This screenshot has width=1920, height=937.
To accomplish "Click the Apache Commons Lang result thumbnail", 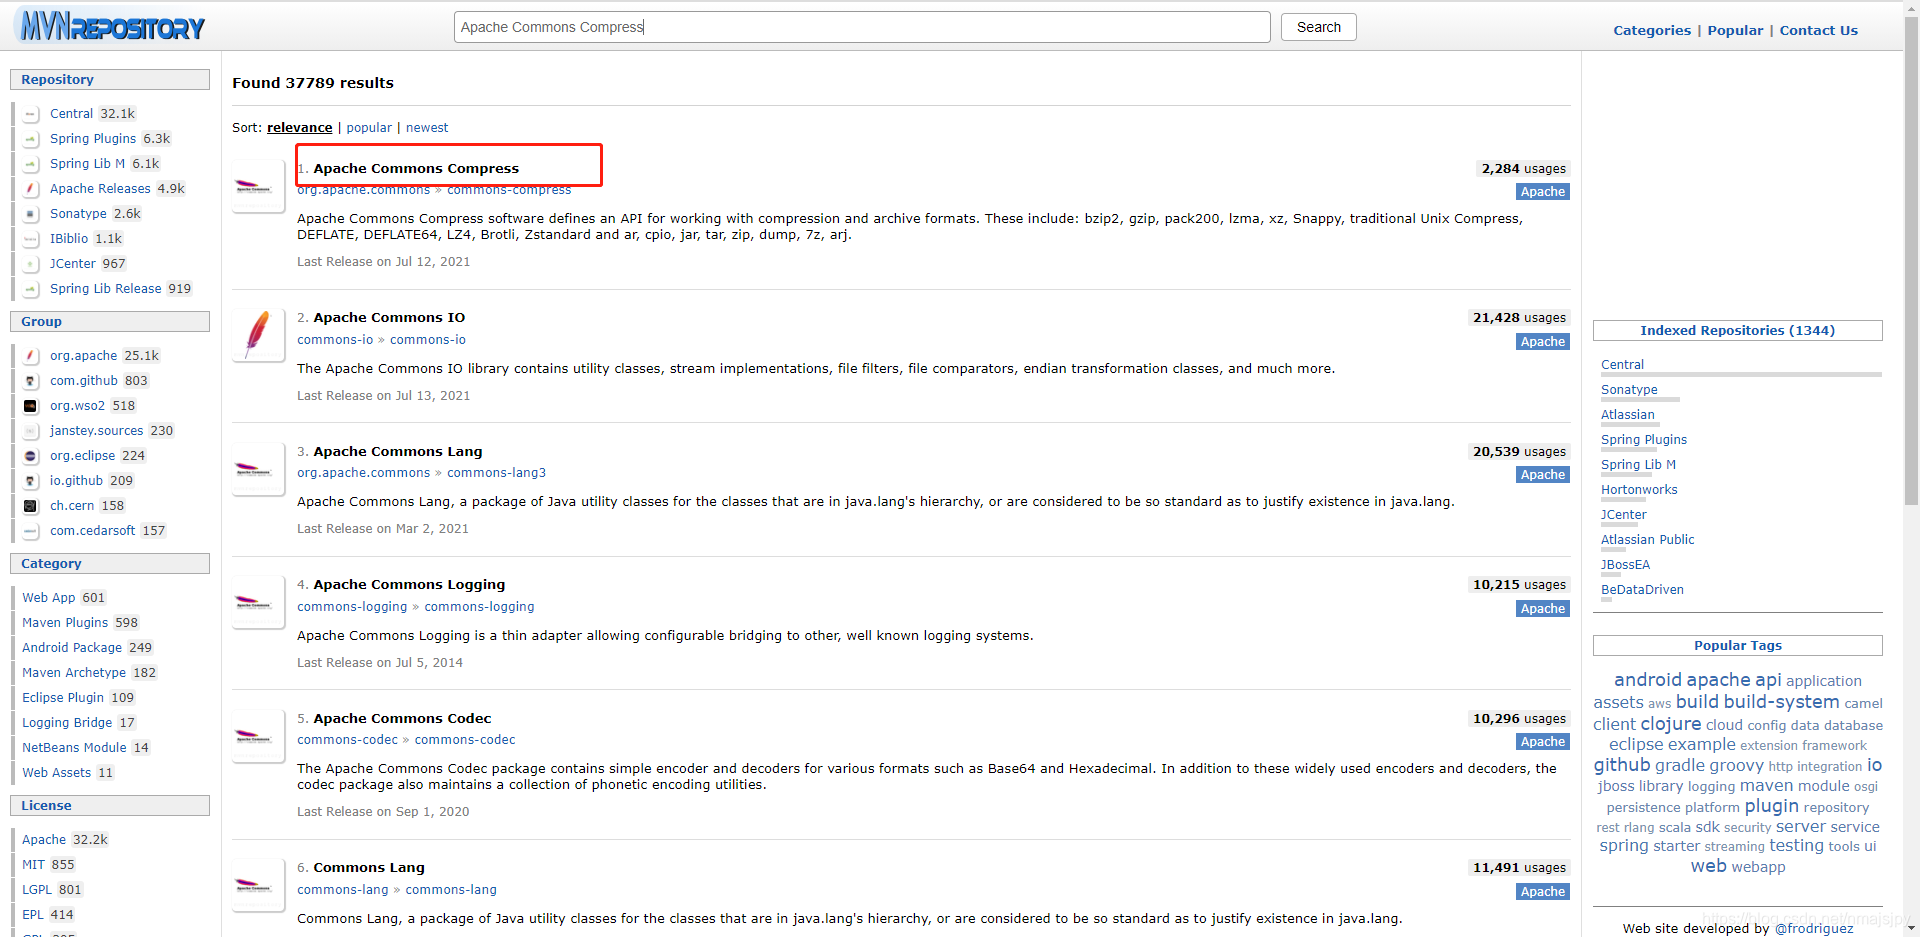I will pos(258,469).
